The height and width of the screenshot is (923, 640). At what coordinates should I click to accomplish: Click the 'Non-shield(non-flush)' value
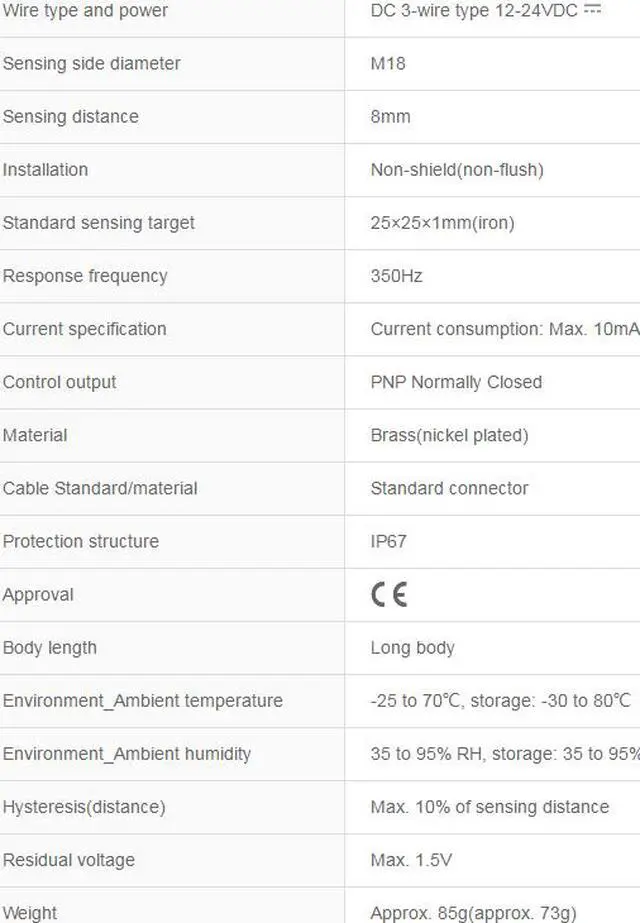click(x=457, y=169)
